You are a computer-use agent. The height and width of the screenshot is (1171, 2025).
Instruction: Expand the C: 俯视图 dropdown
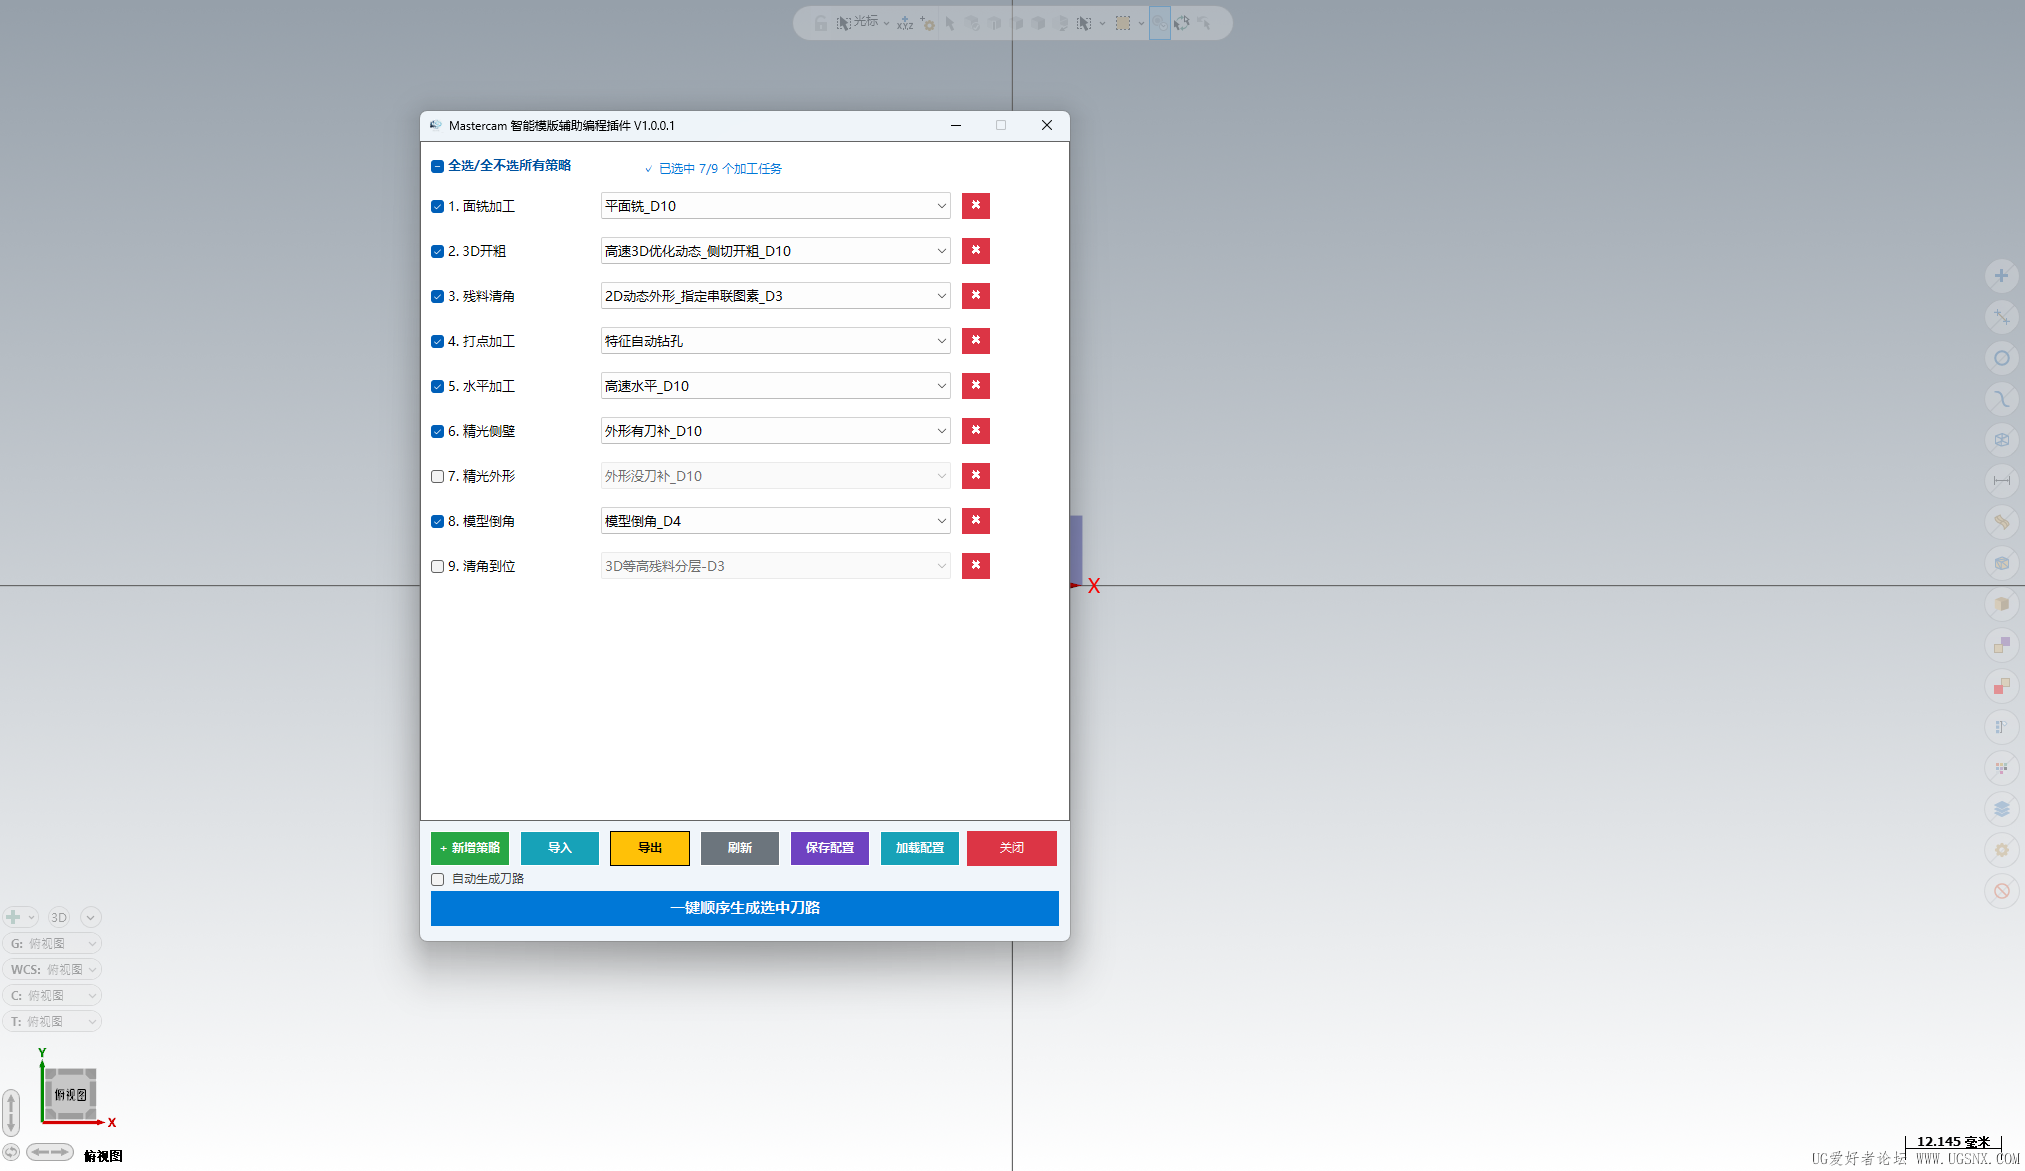click(52, 995)
